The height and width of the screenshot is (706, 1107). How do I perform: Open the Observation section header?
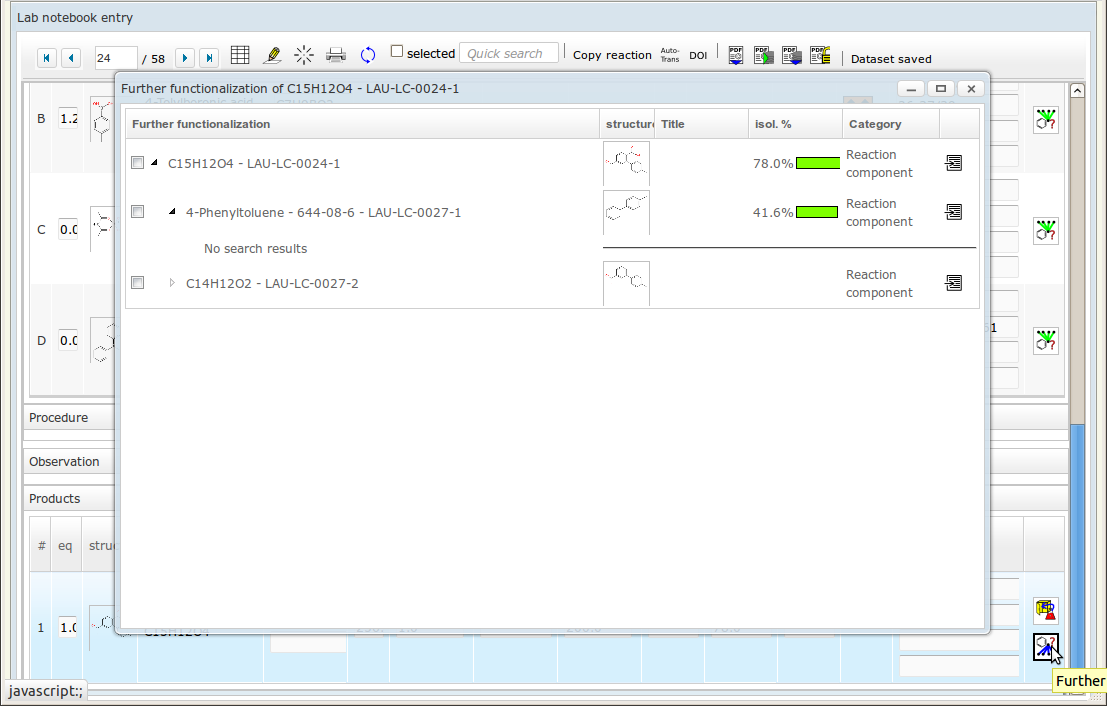[64, 462]
